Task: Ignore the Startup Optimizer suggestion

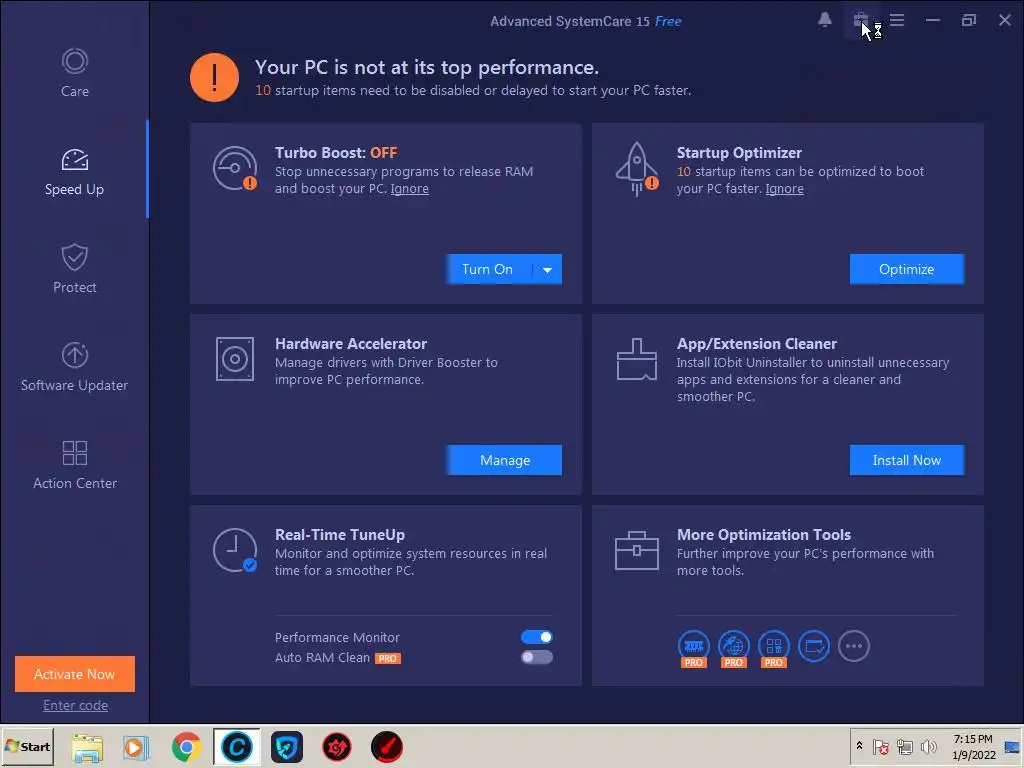Action: [x=784, y=189]
